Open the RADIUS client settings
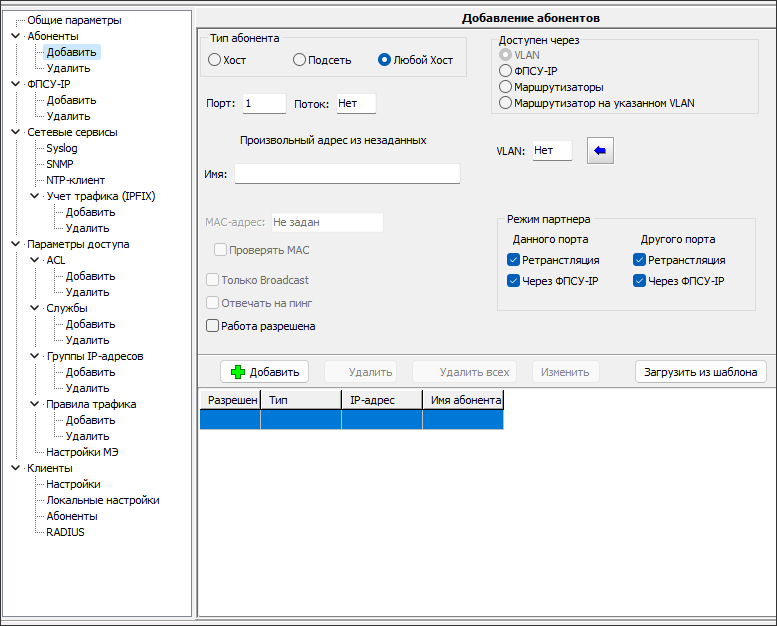The image size is (777, 626). click(65, 532)
